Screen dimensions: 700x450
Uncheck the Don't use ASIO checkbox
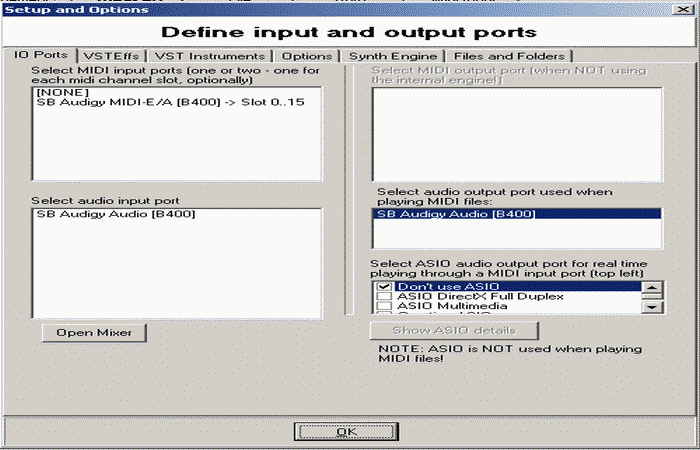tap(384, 287)
